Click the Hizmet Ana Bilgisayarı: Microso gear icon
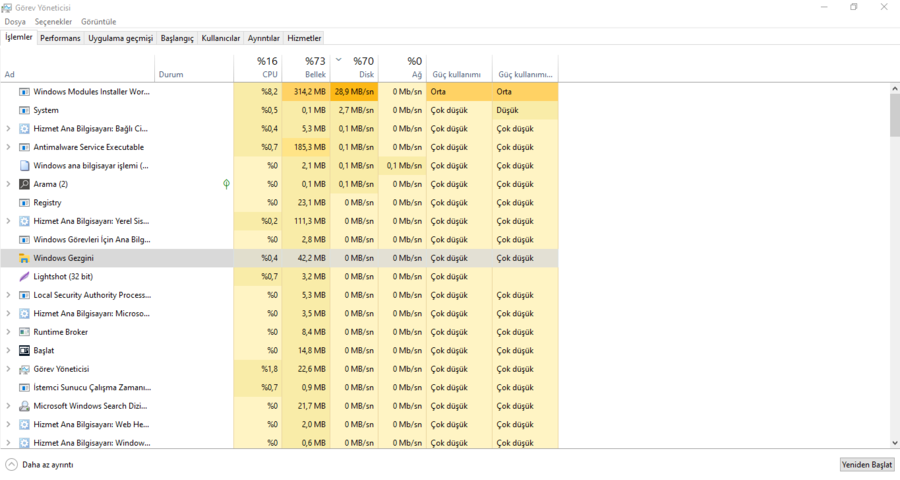This screenshot has height=480, width=900. tap(24, 313)
